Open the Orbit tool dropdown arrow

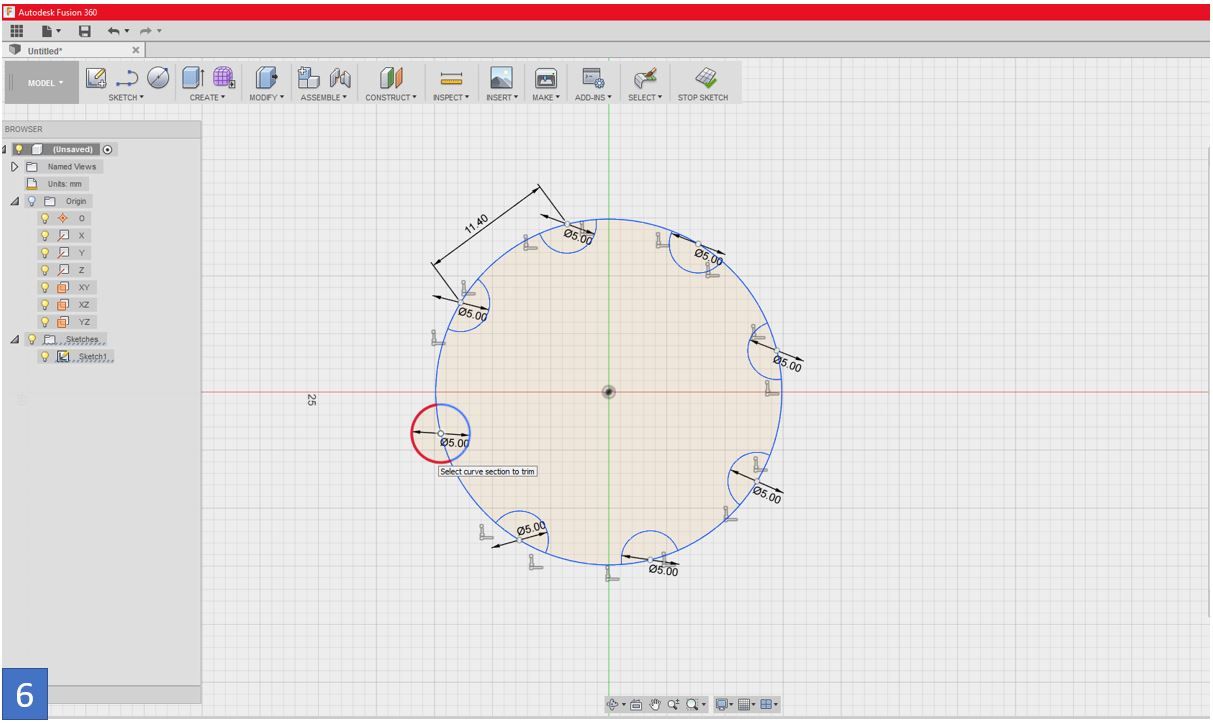pyautogui.click(x=624, y=706)
